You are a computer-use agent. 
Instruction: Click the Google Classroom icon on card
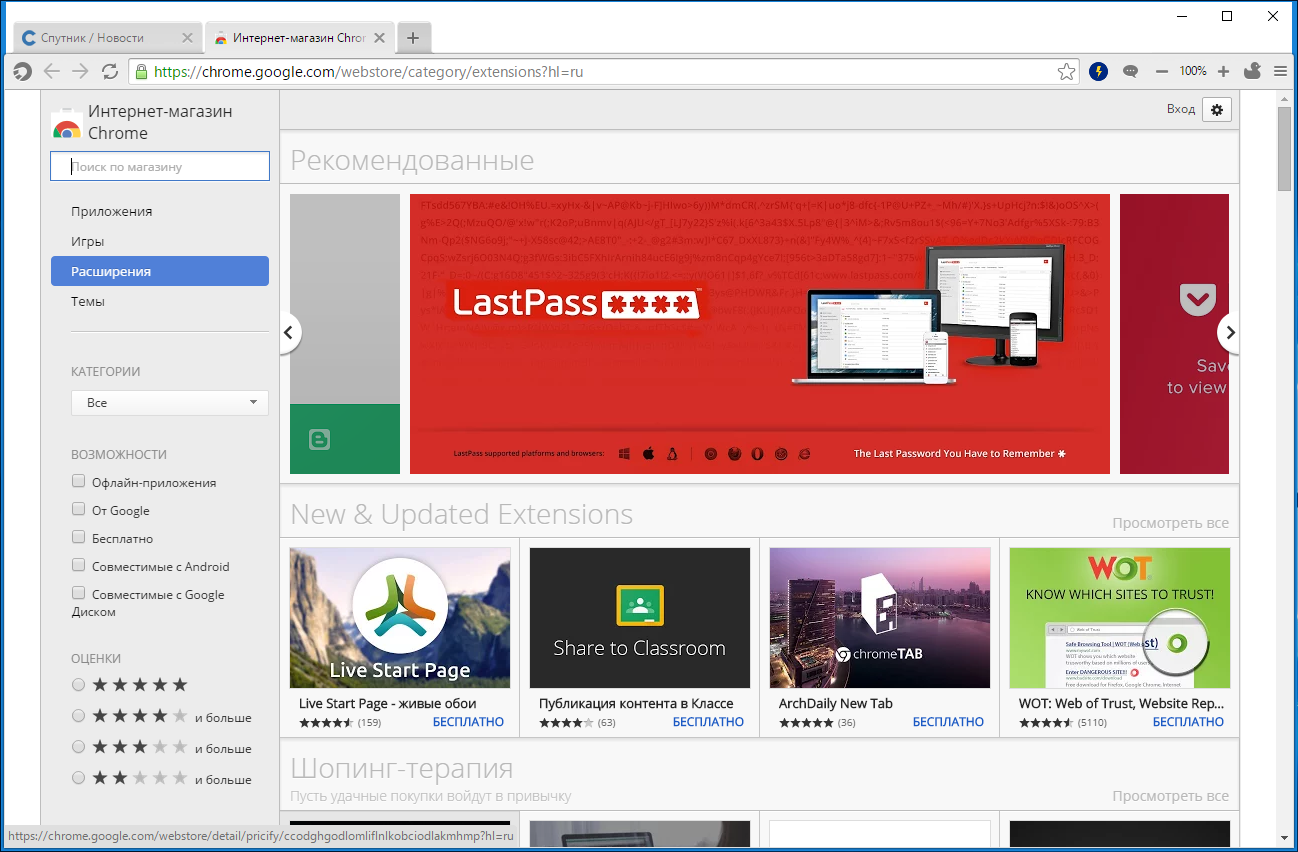click(640, 605)
